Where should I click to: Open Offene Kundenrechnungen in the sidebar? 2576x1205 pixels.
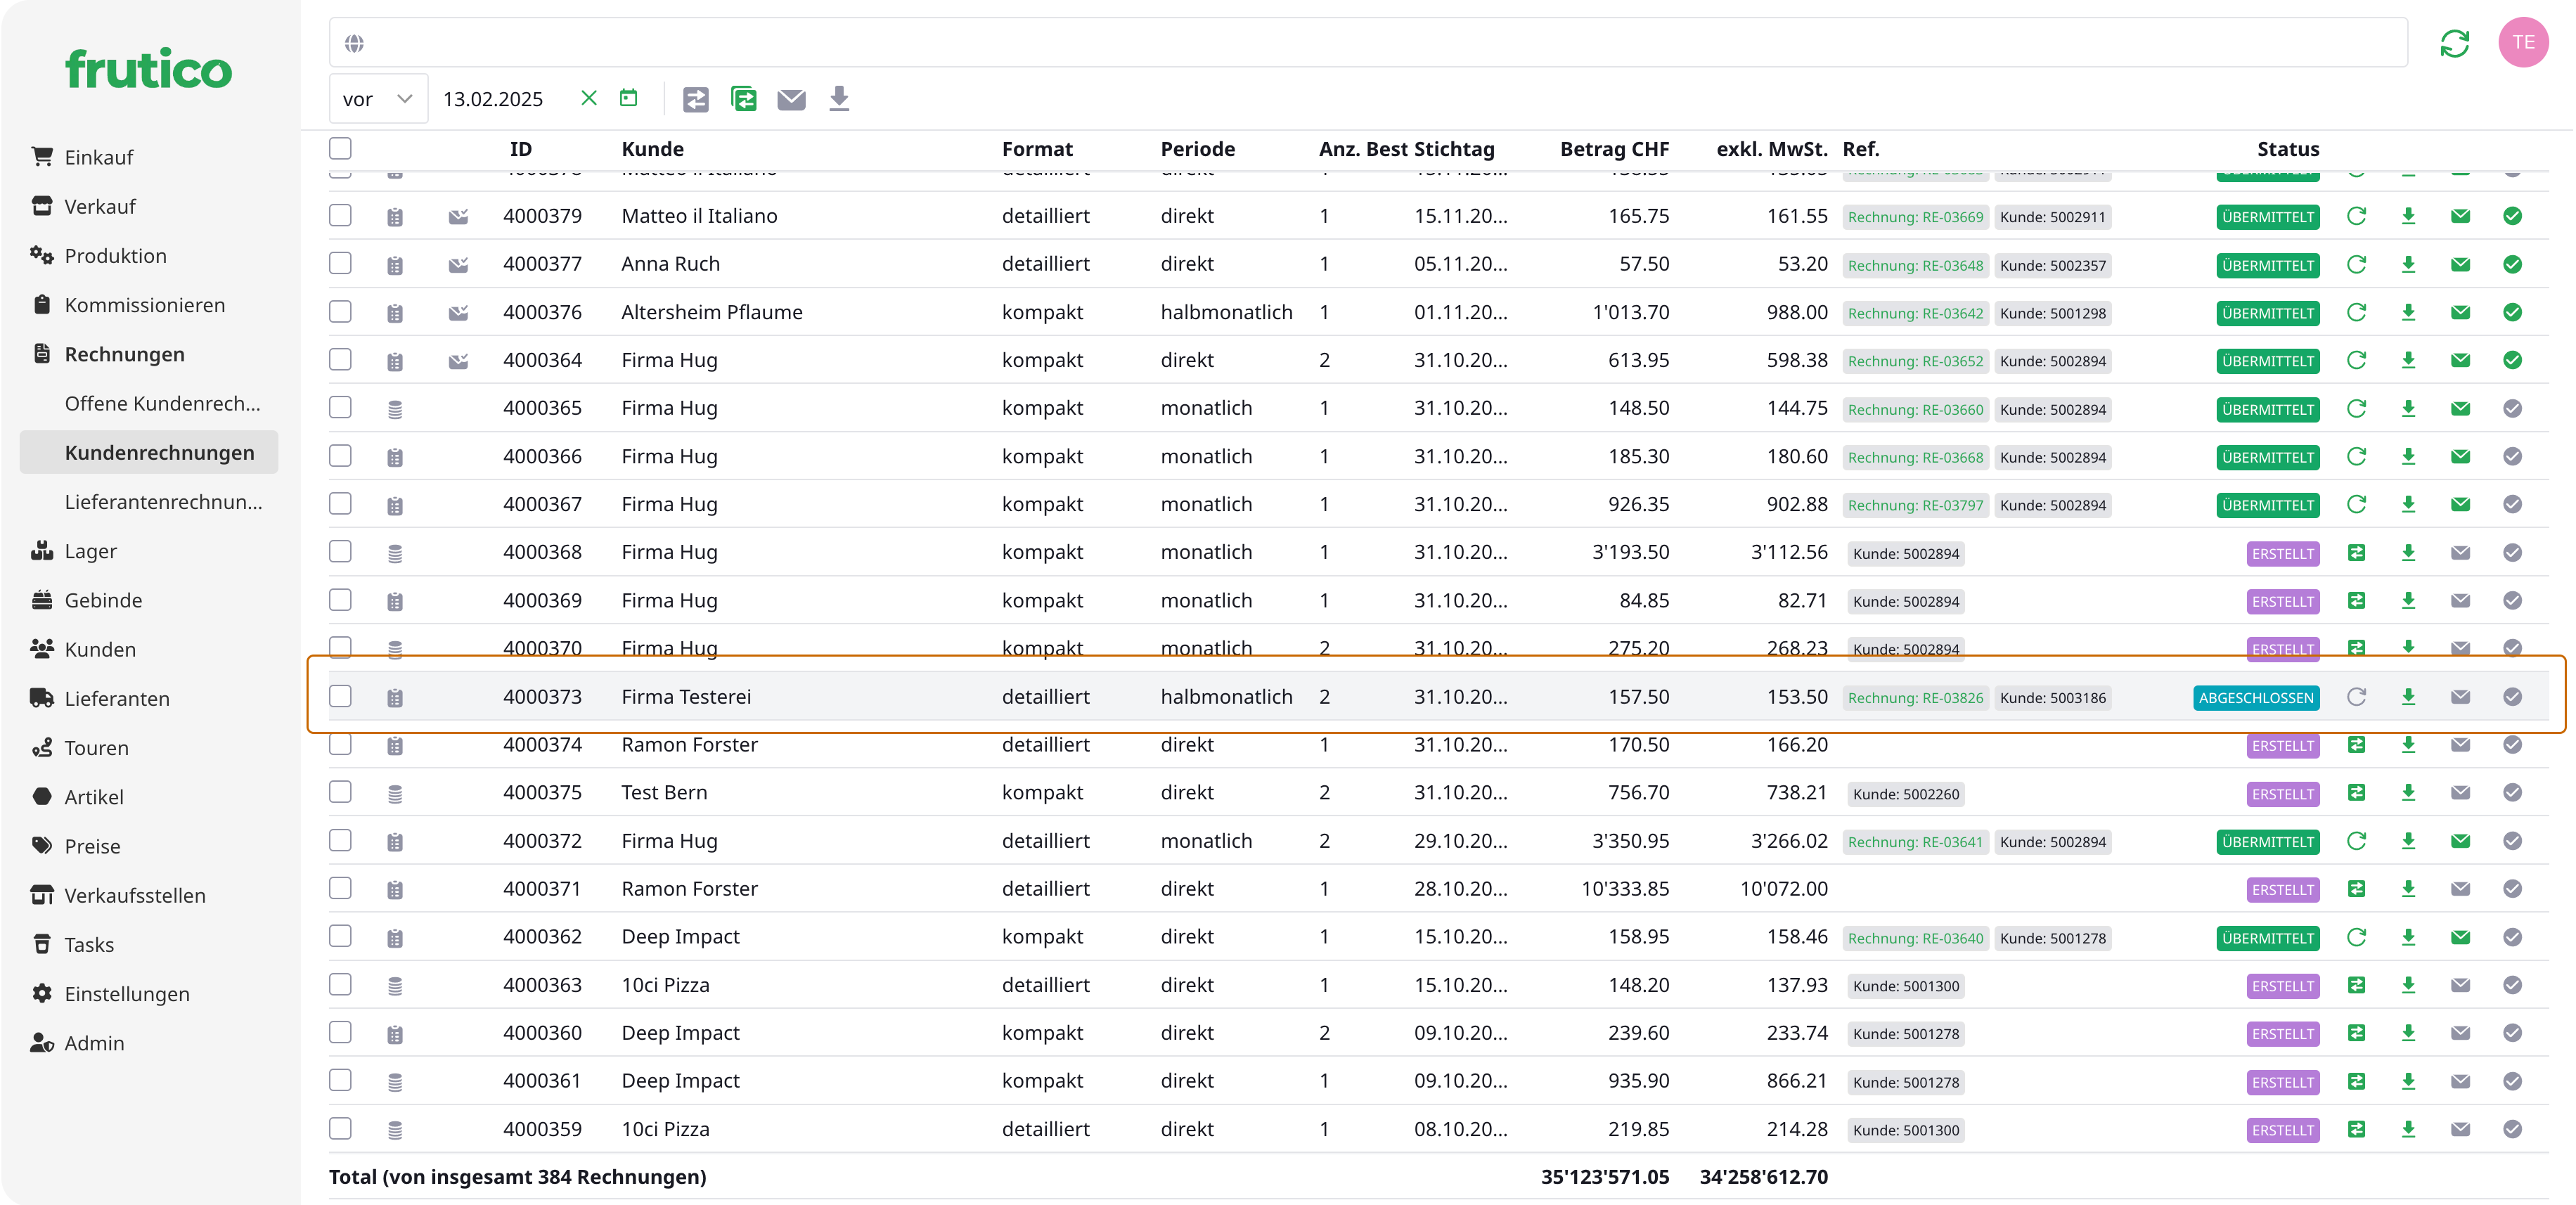[x=162, y=403]
